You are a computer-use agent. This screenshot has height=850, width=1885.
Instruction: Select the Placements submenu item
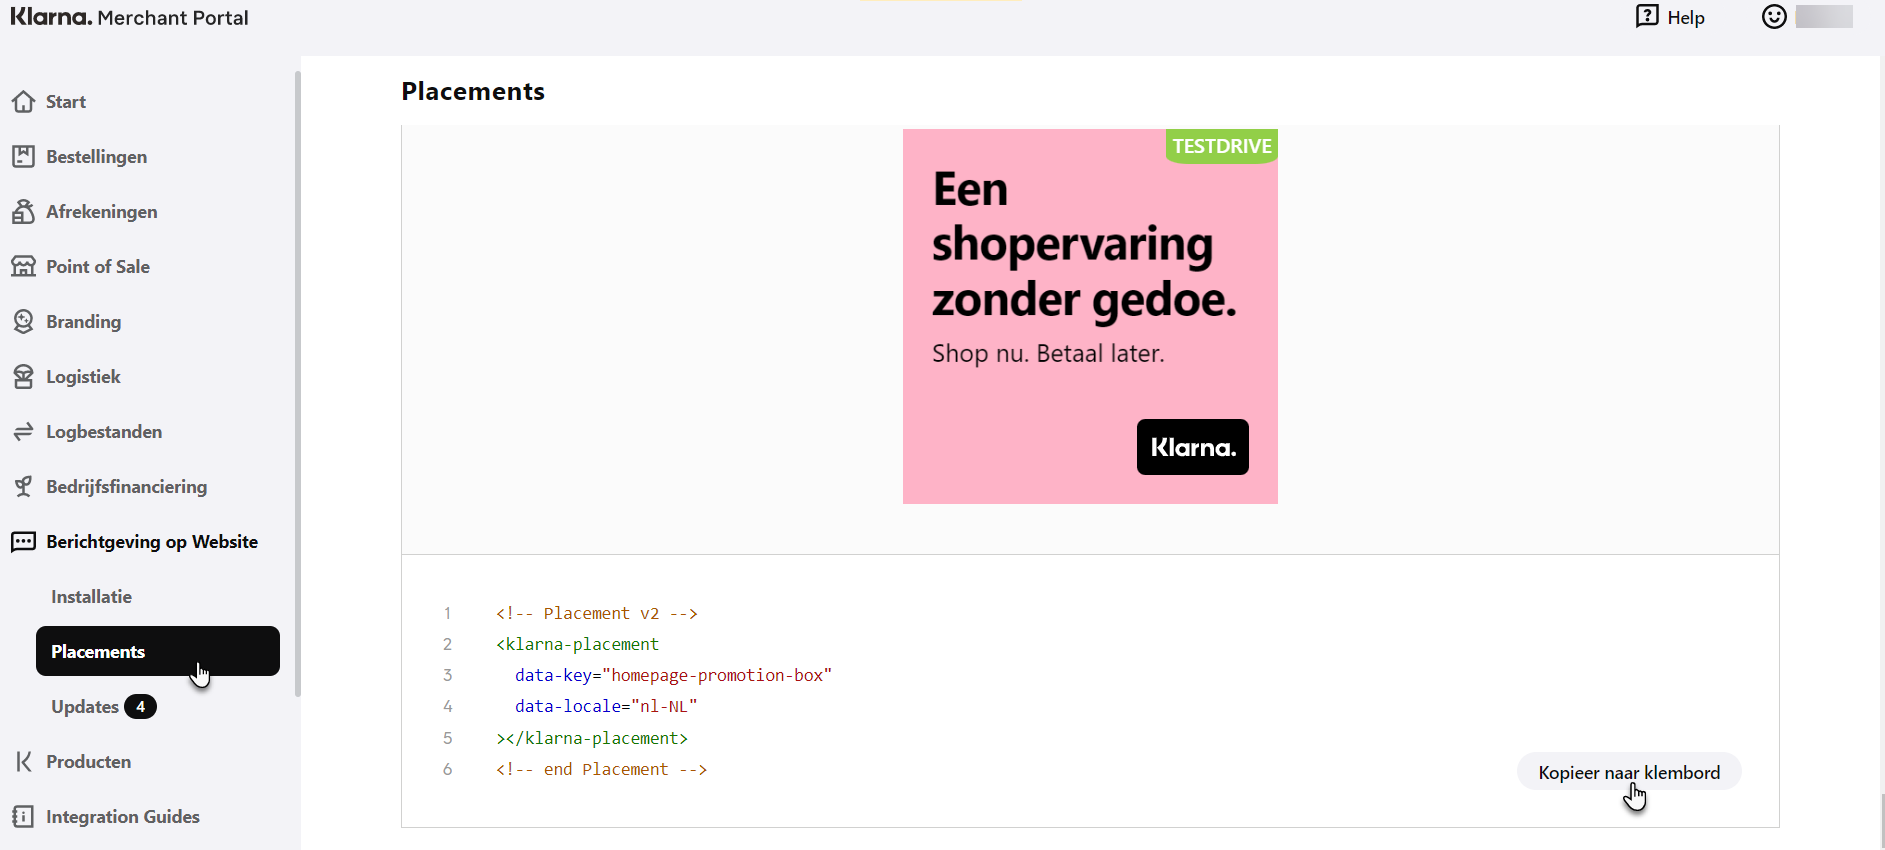(158, 651)
